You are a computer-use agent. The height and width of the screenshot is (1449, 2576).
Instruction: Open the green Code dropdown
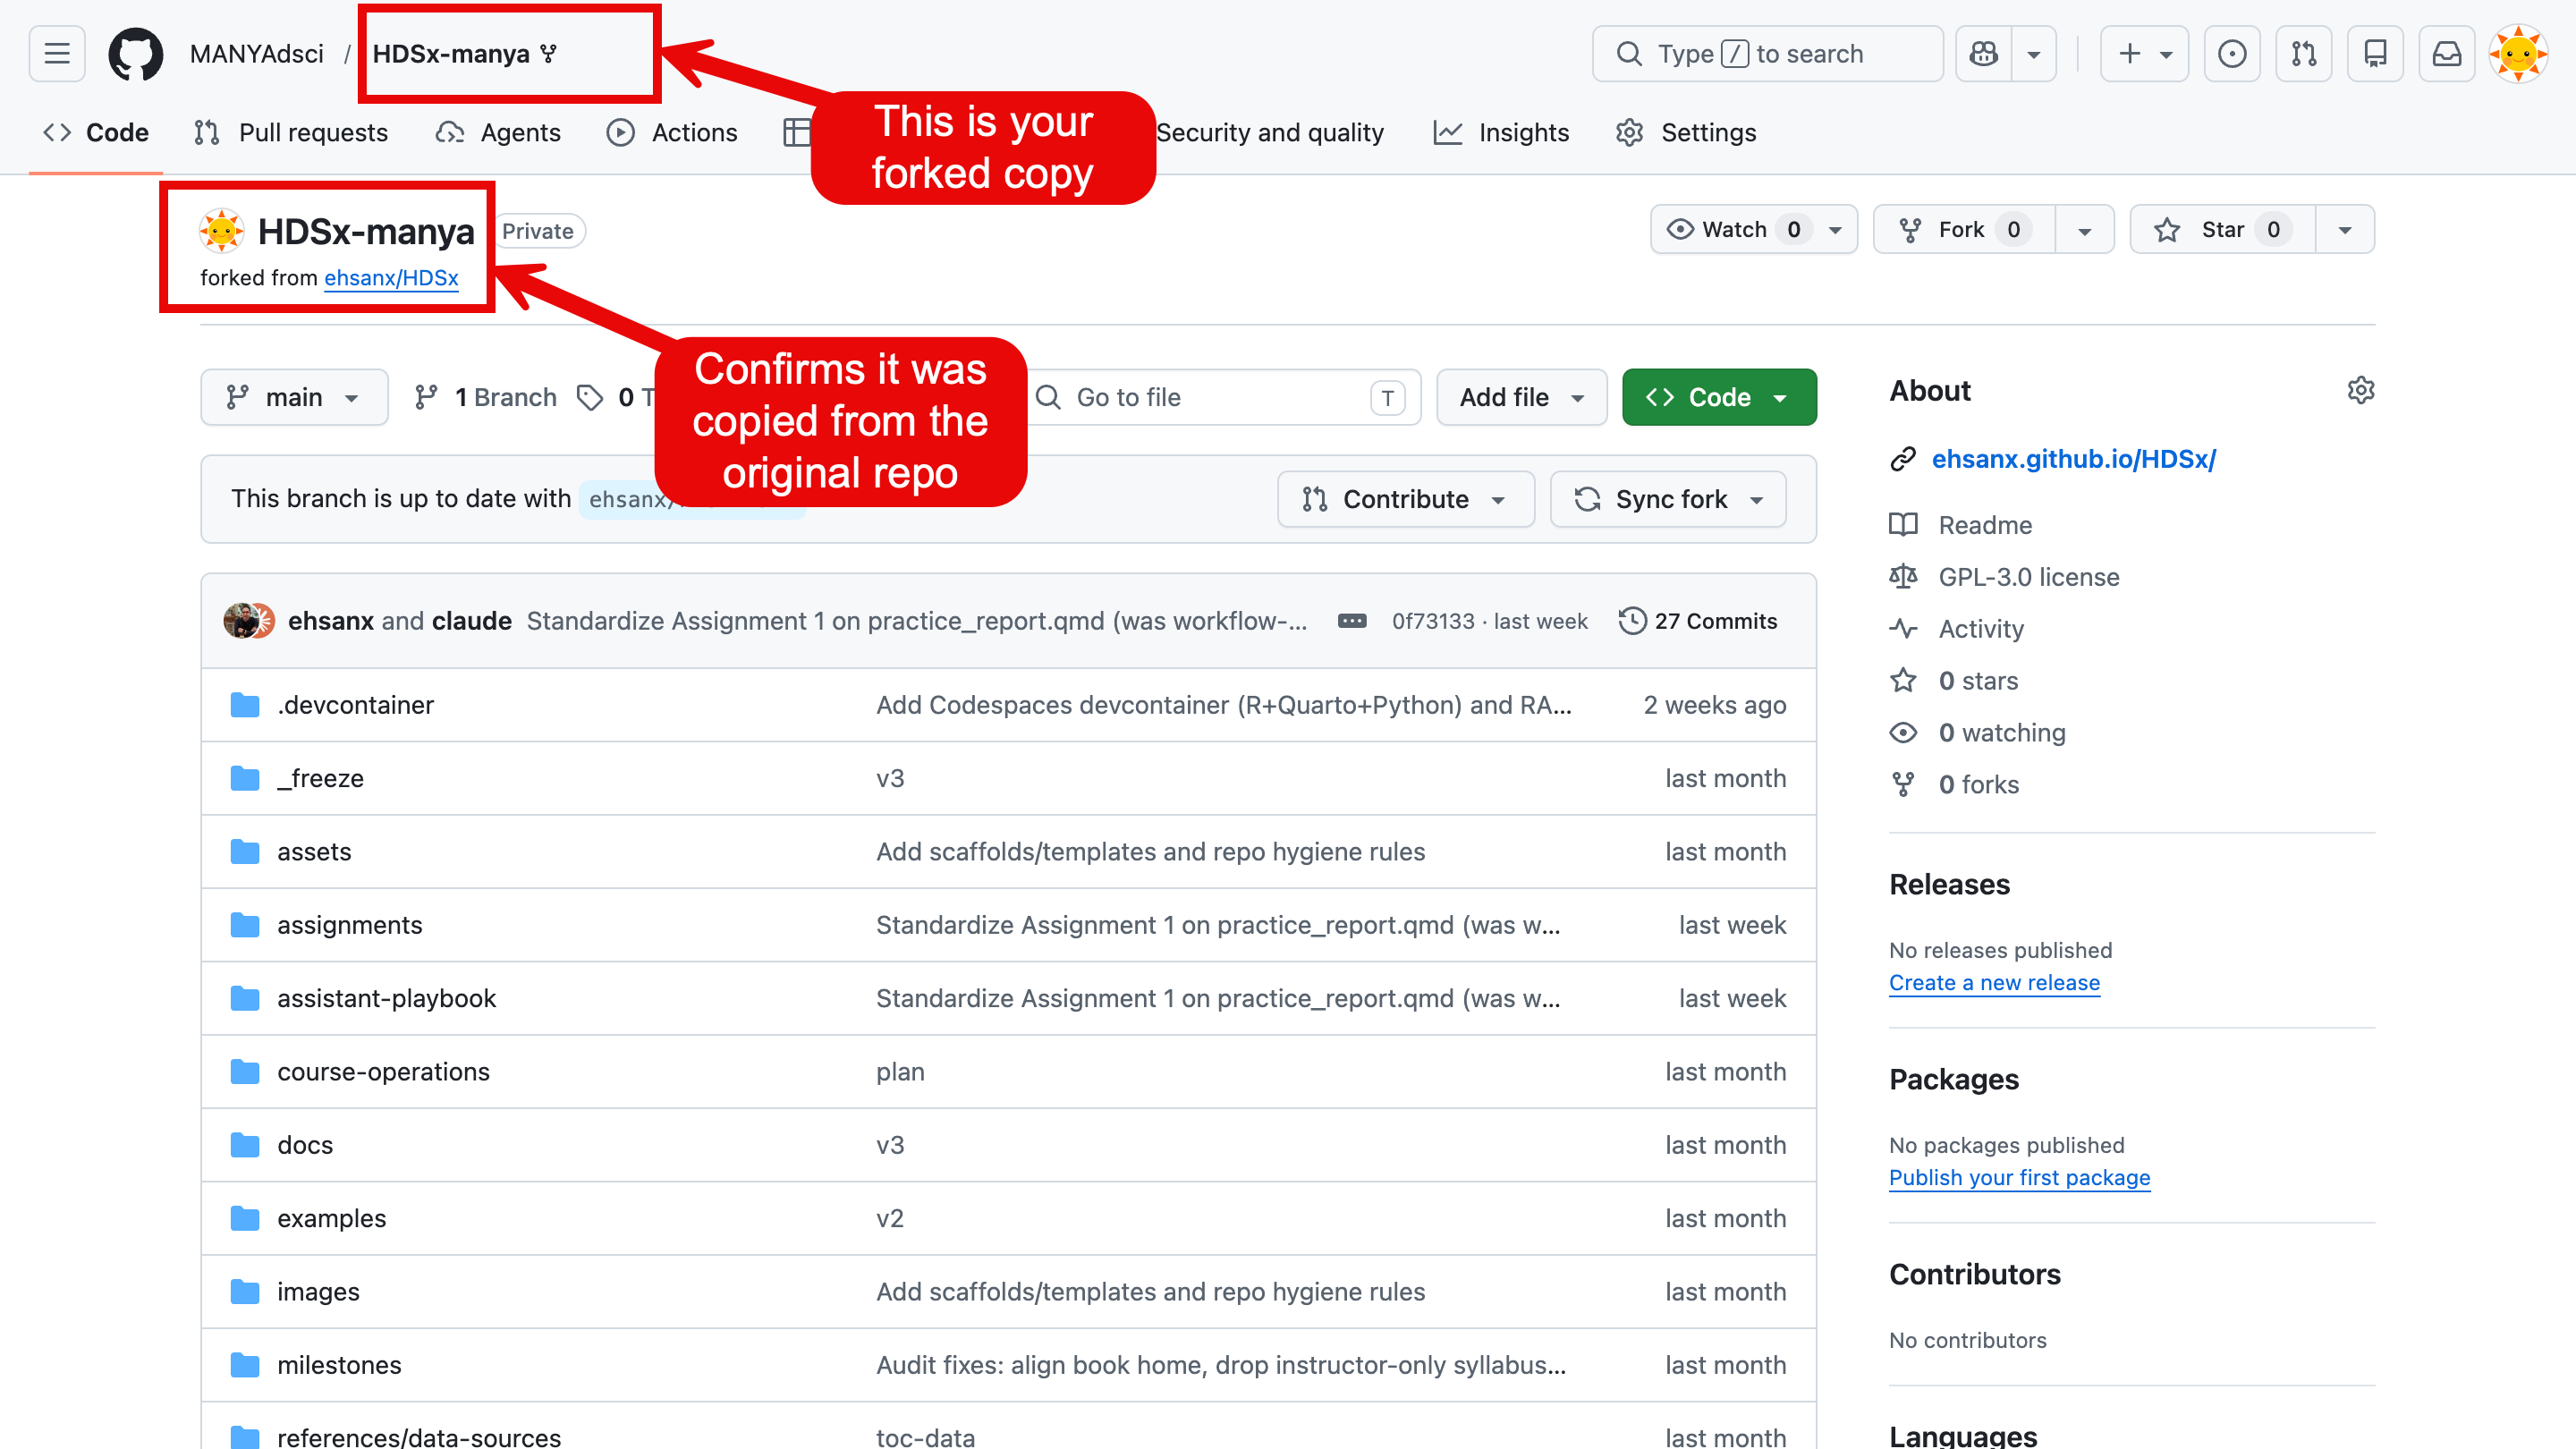(1719, 397)
